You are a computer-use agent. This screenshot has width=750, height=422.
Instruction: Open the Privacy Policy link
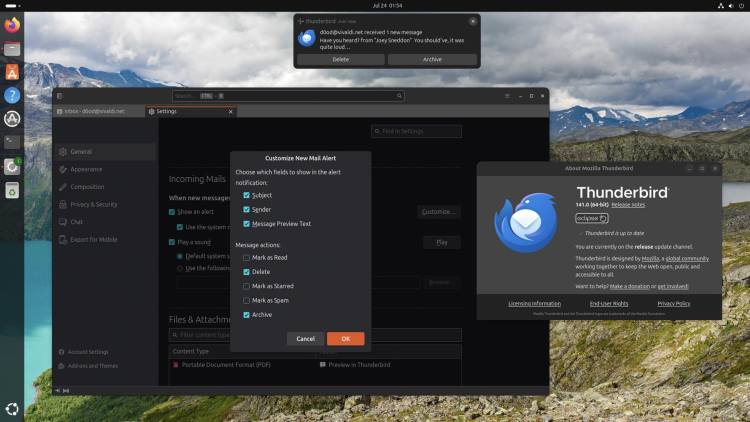click(673, 304)
